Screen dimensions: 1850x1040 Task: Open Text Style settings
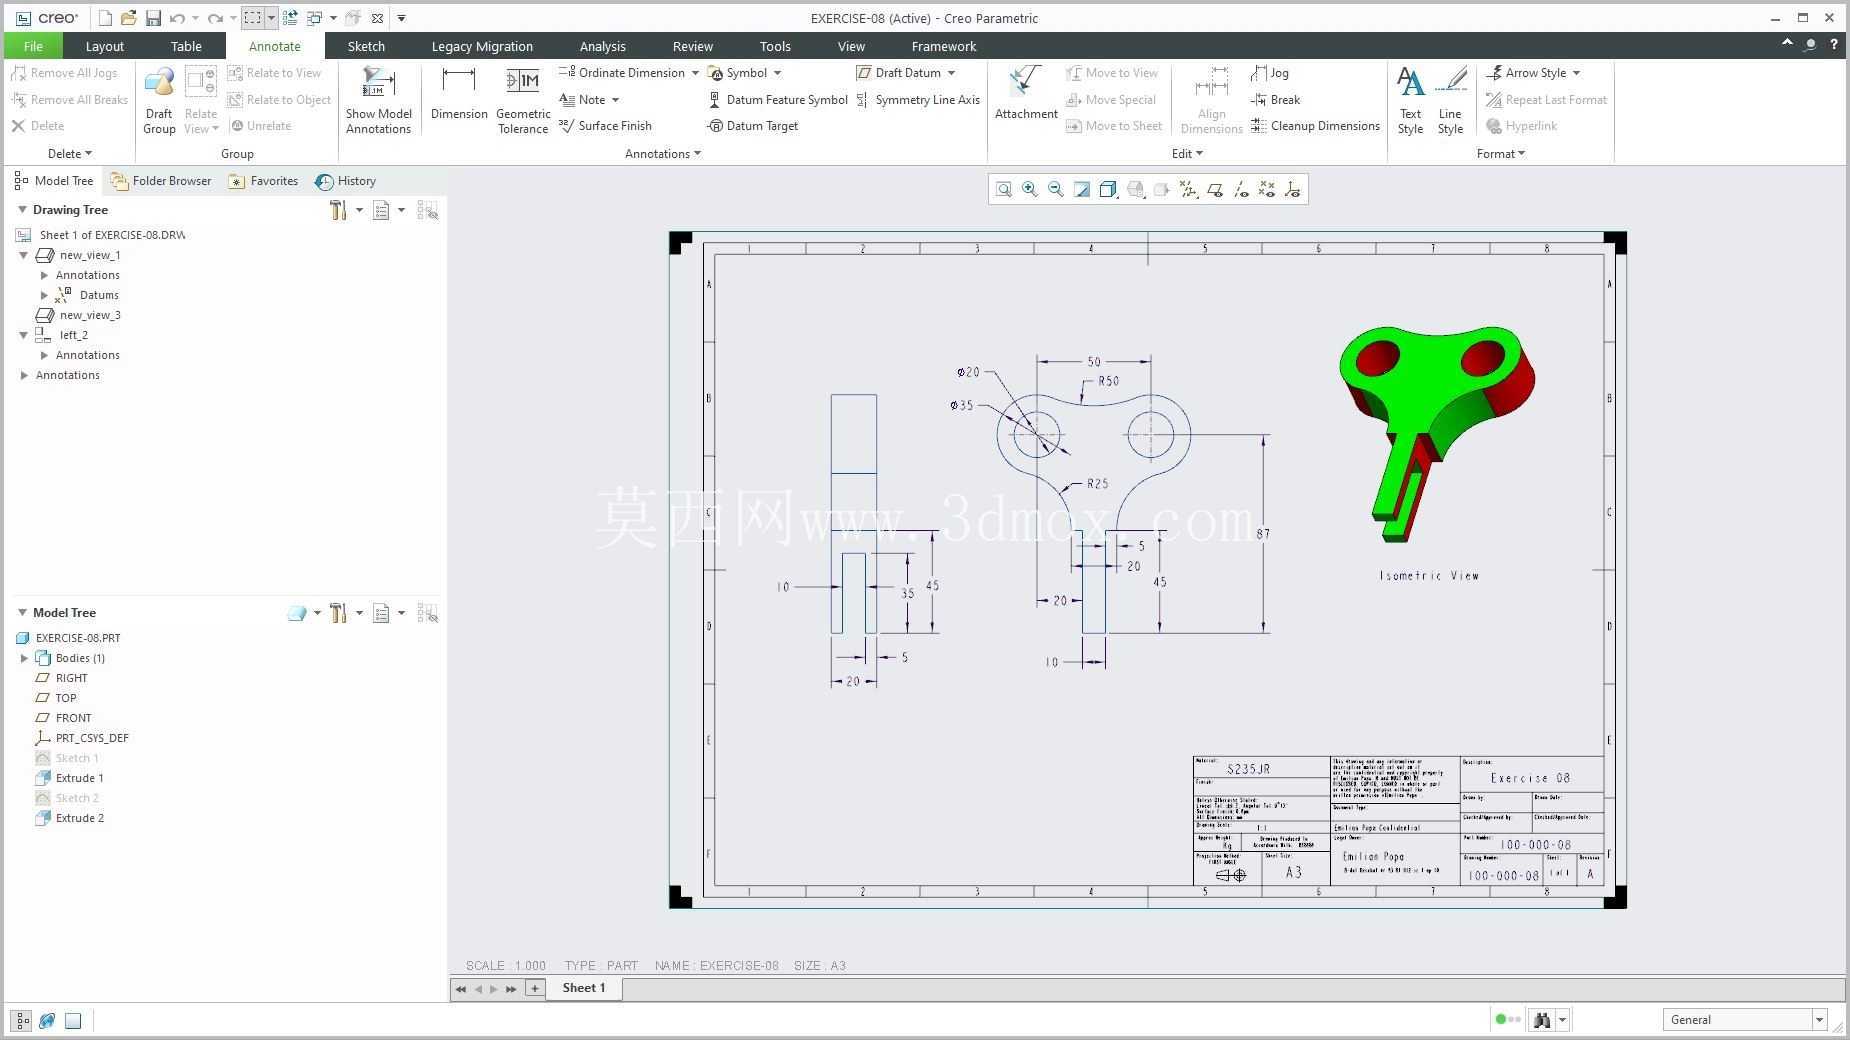(x=1410, y=100)
